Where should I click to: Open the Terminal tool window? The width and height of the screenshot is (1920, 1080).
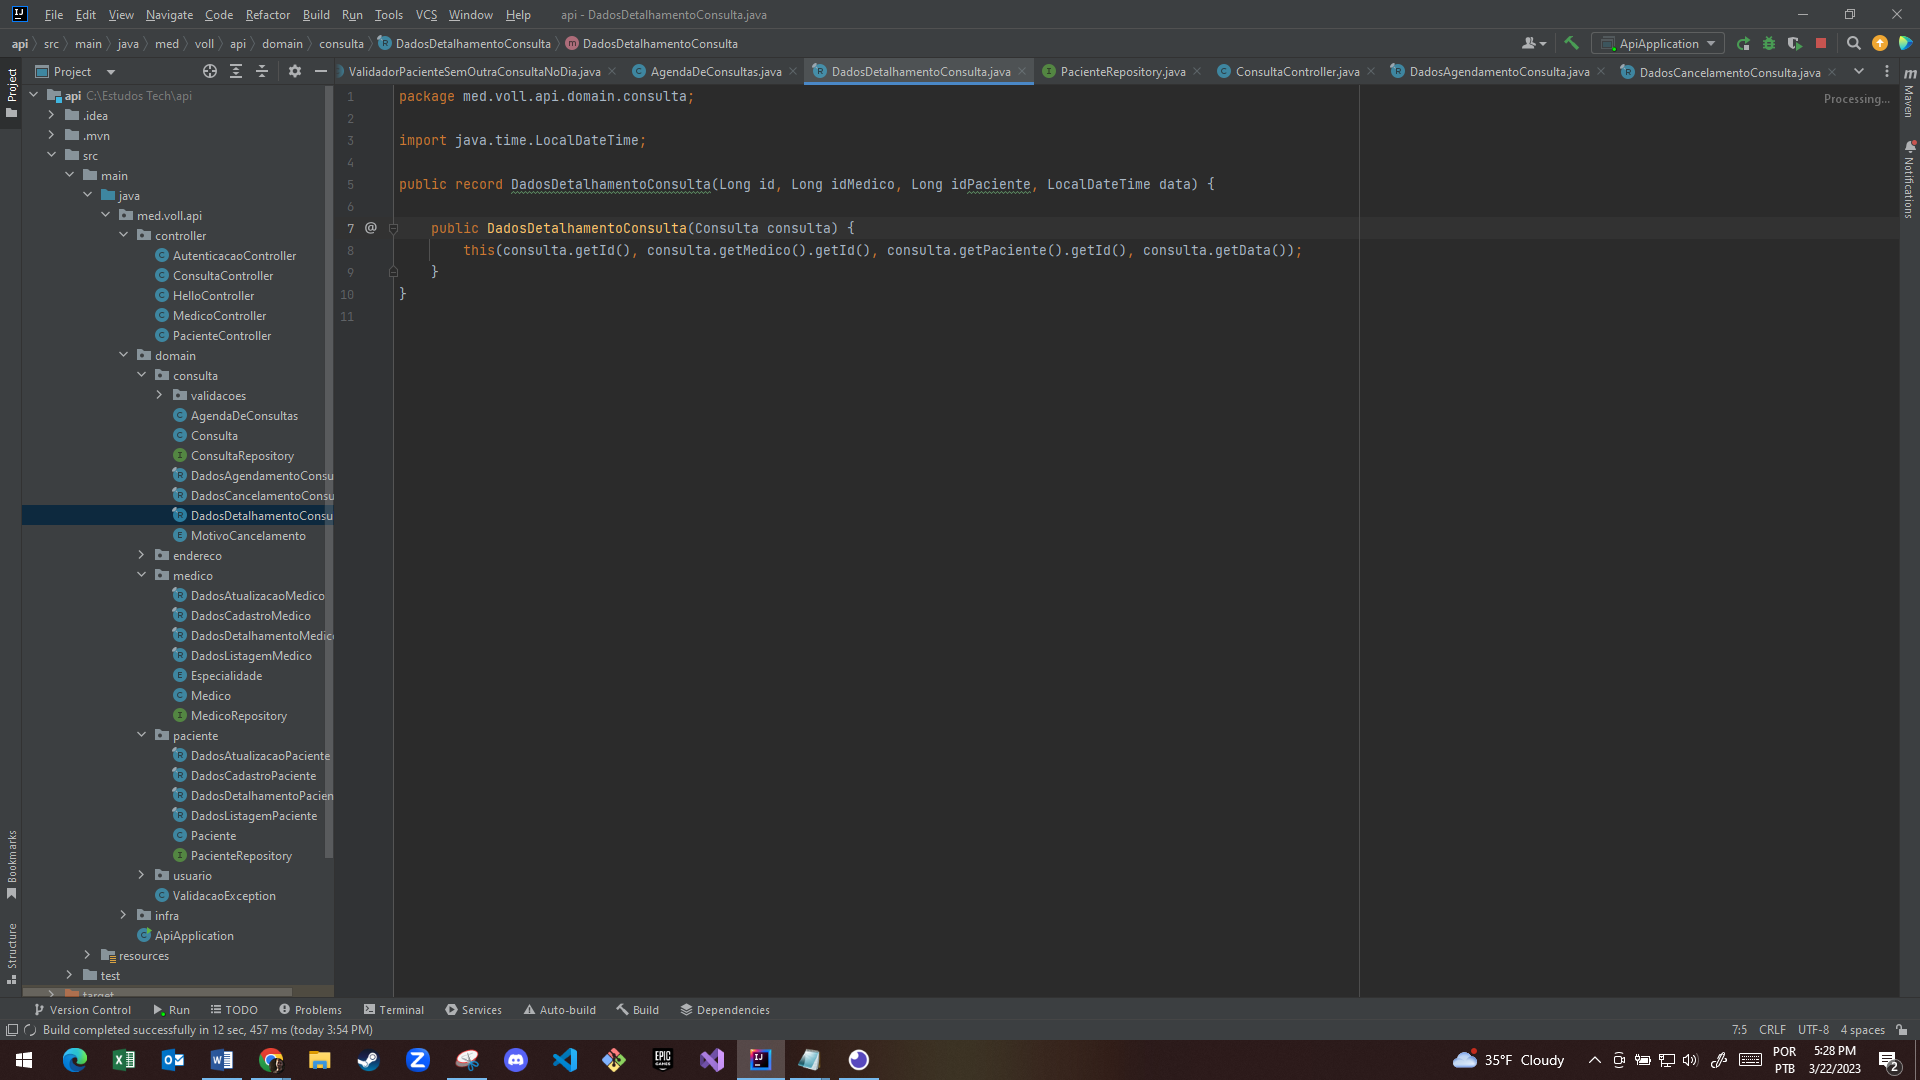coord(394,1009)
